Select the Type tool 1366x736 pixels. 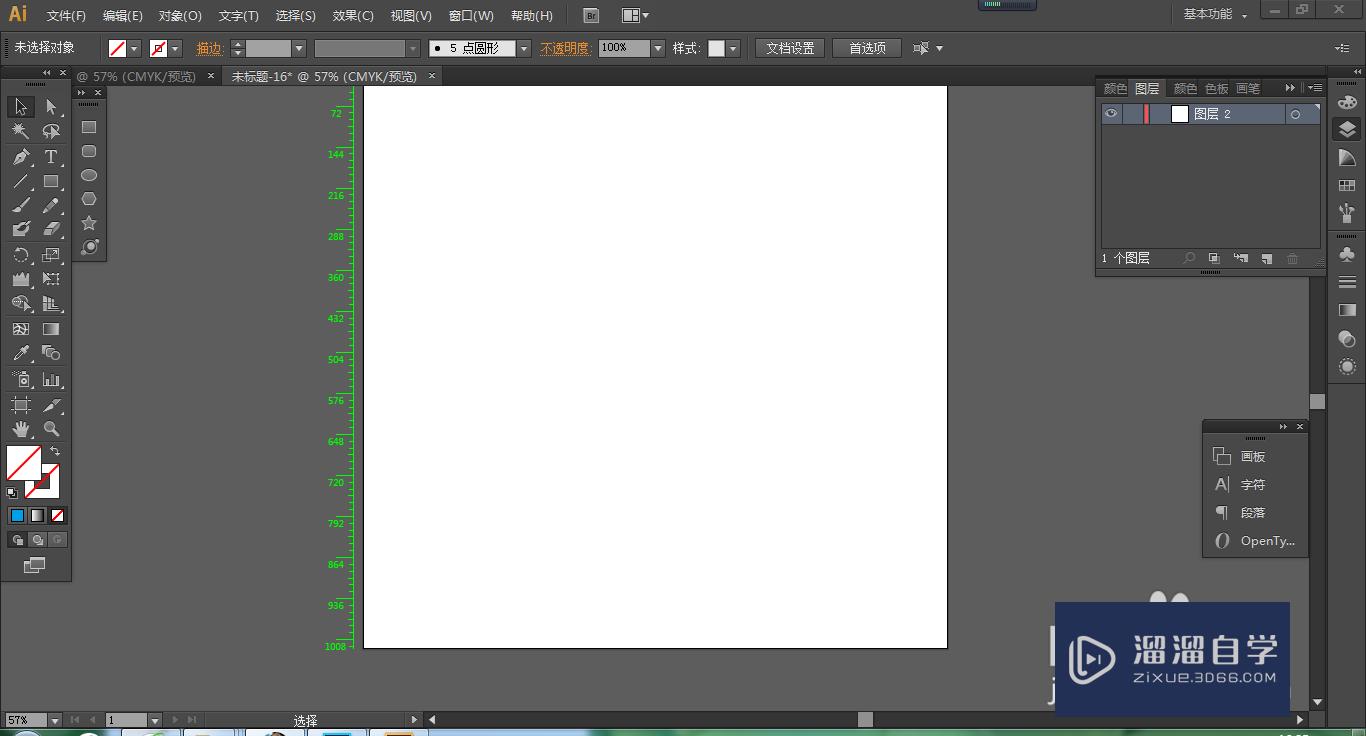[x=51, y=157]
